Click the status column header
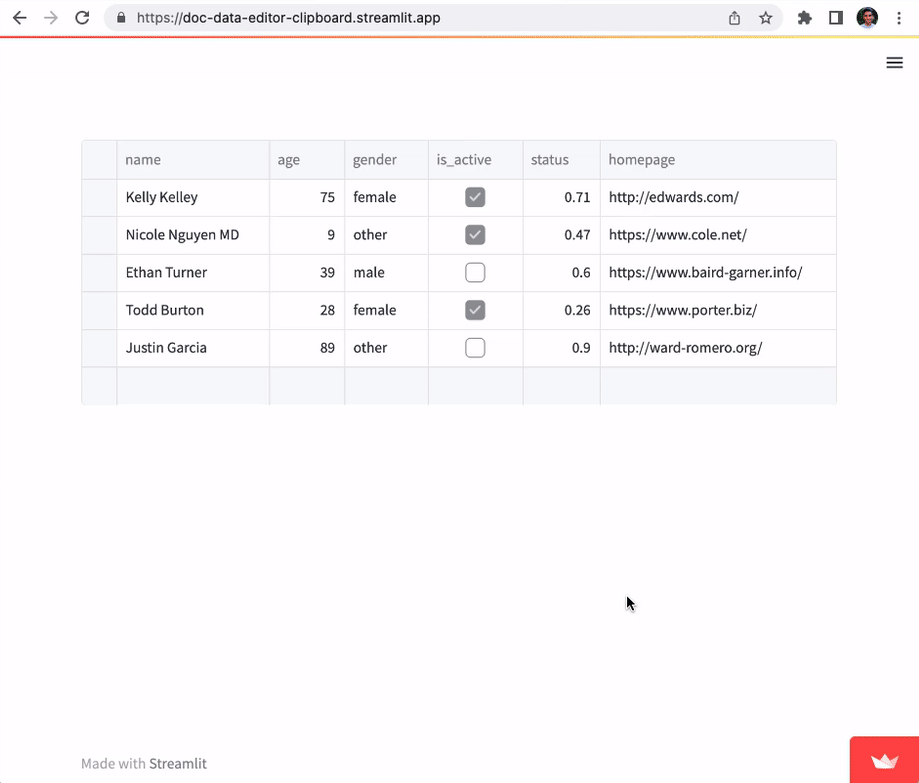Viewport: 919px width, 783px height. click(550, 159)
